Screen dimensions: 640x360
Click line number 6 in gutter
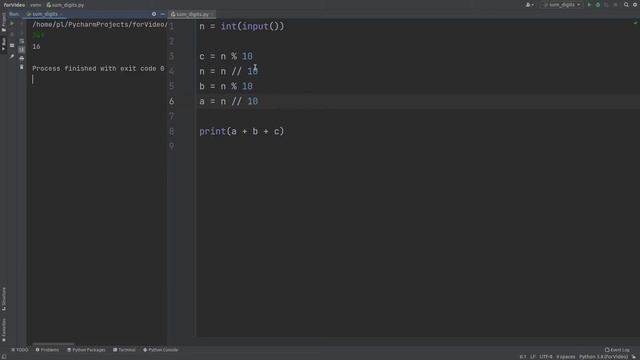point(172,101)
